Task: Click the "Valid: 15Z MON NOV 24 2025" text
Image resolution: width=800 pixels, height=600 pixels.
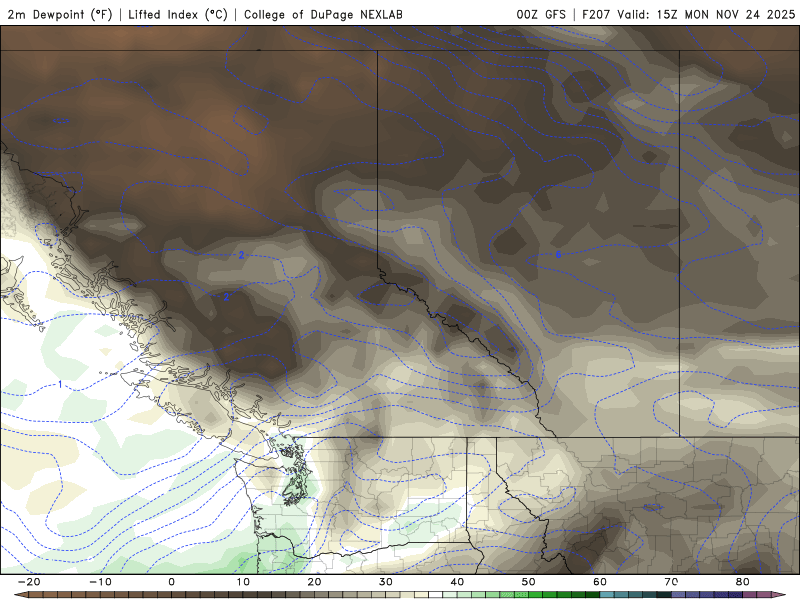Action: [x=706, y=14]
